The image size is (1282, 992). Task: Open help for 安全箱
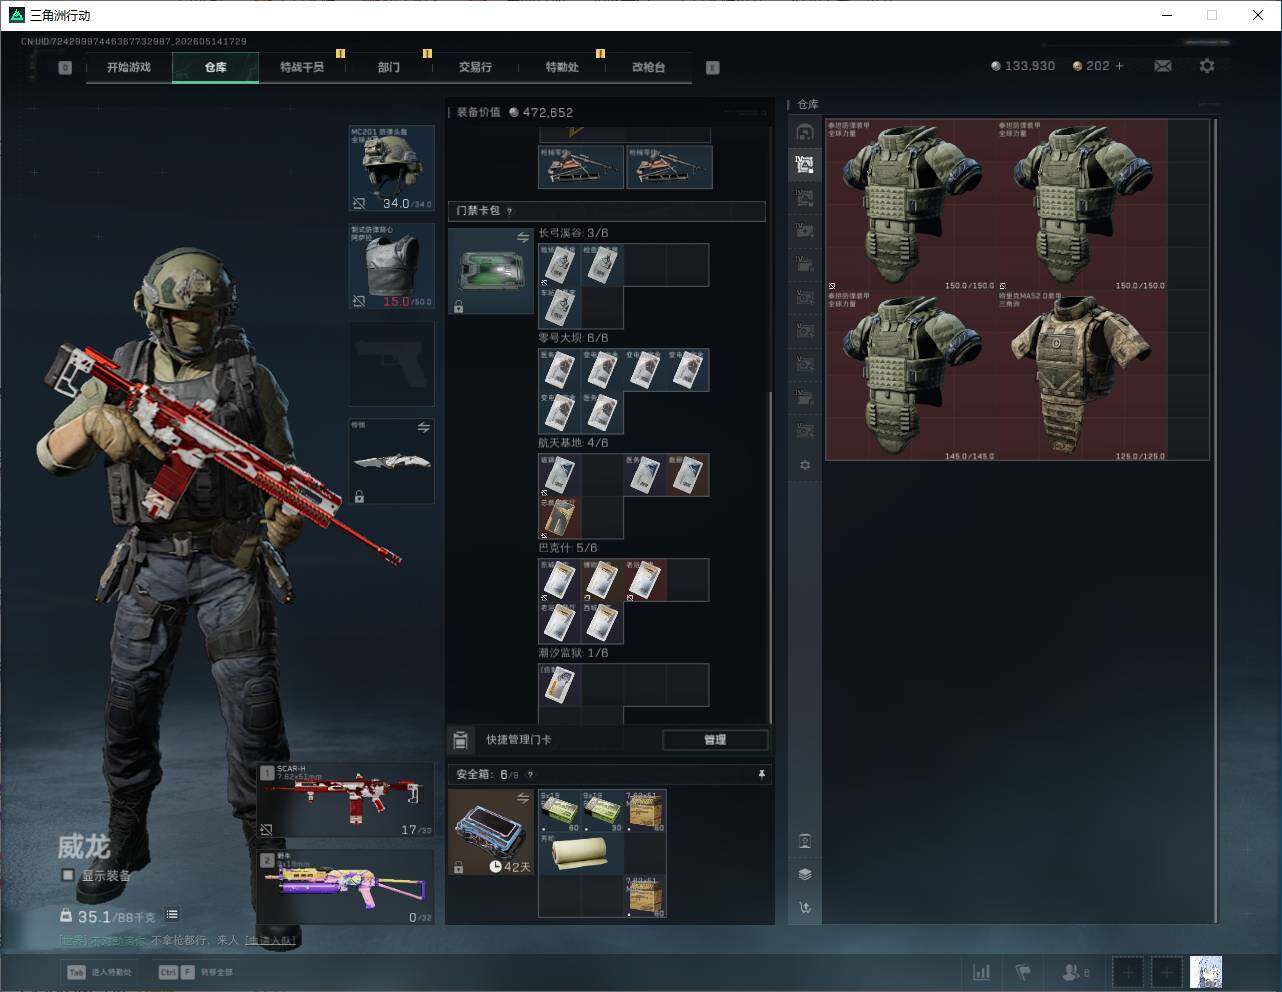pyautogui.click(x=530, y=774)
